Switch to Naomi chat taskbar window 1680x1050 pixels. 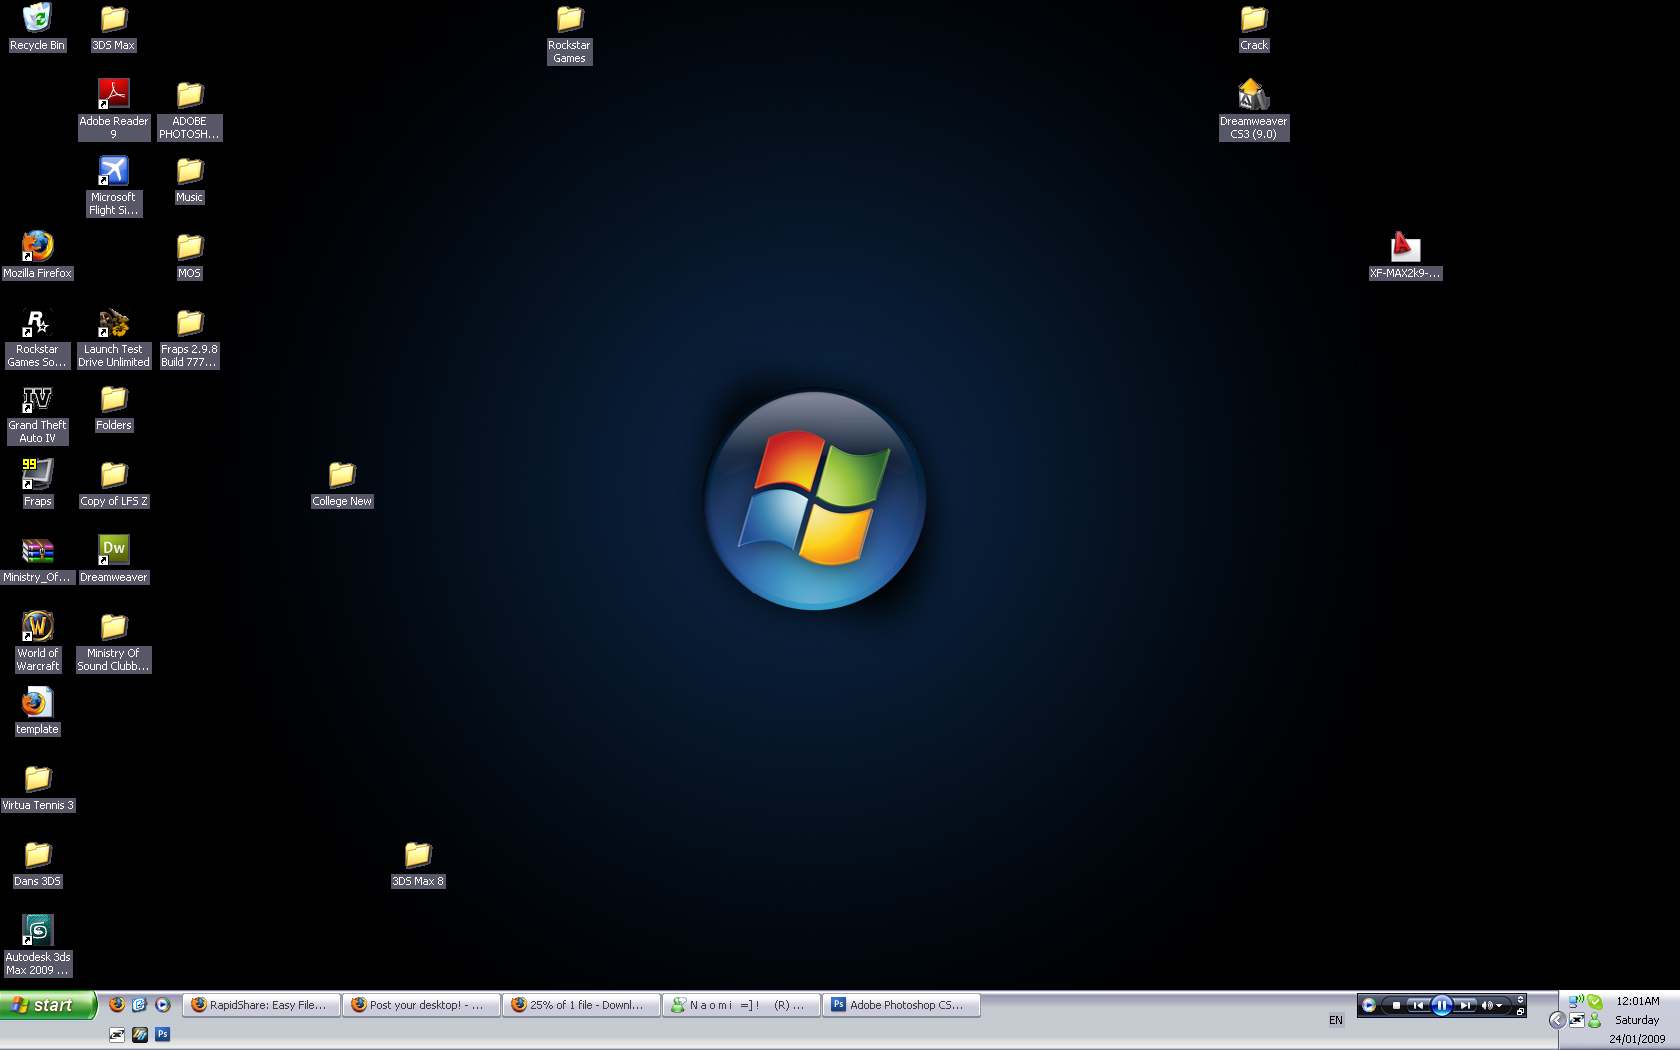pos(741,1005)
